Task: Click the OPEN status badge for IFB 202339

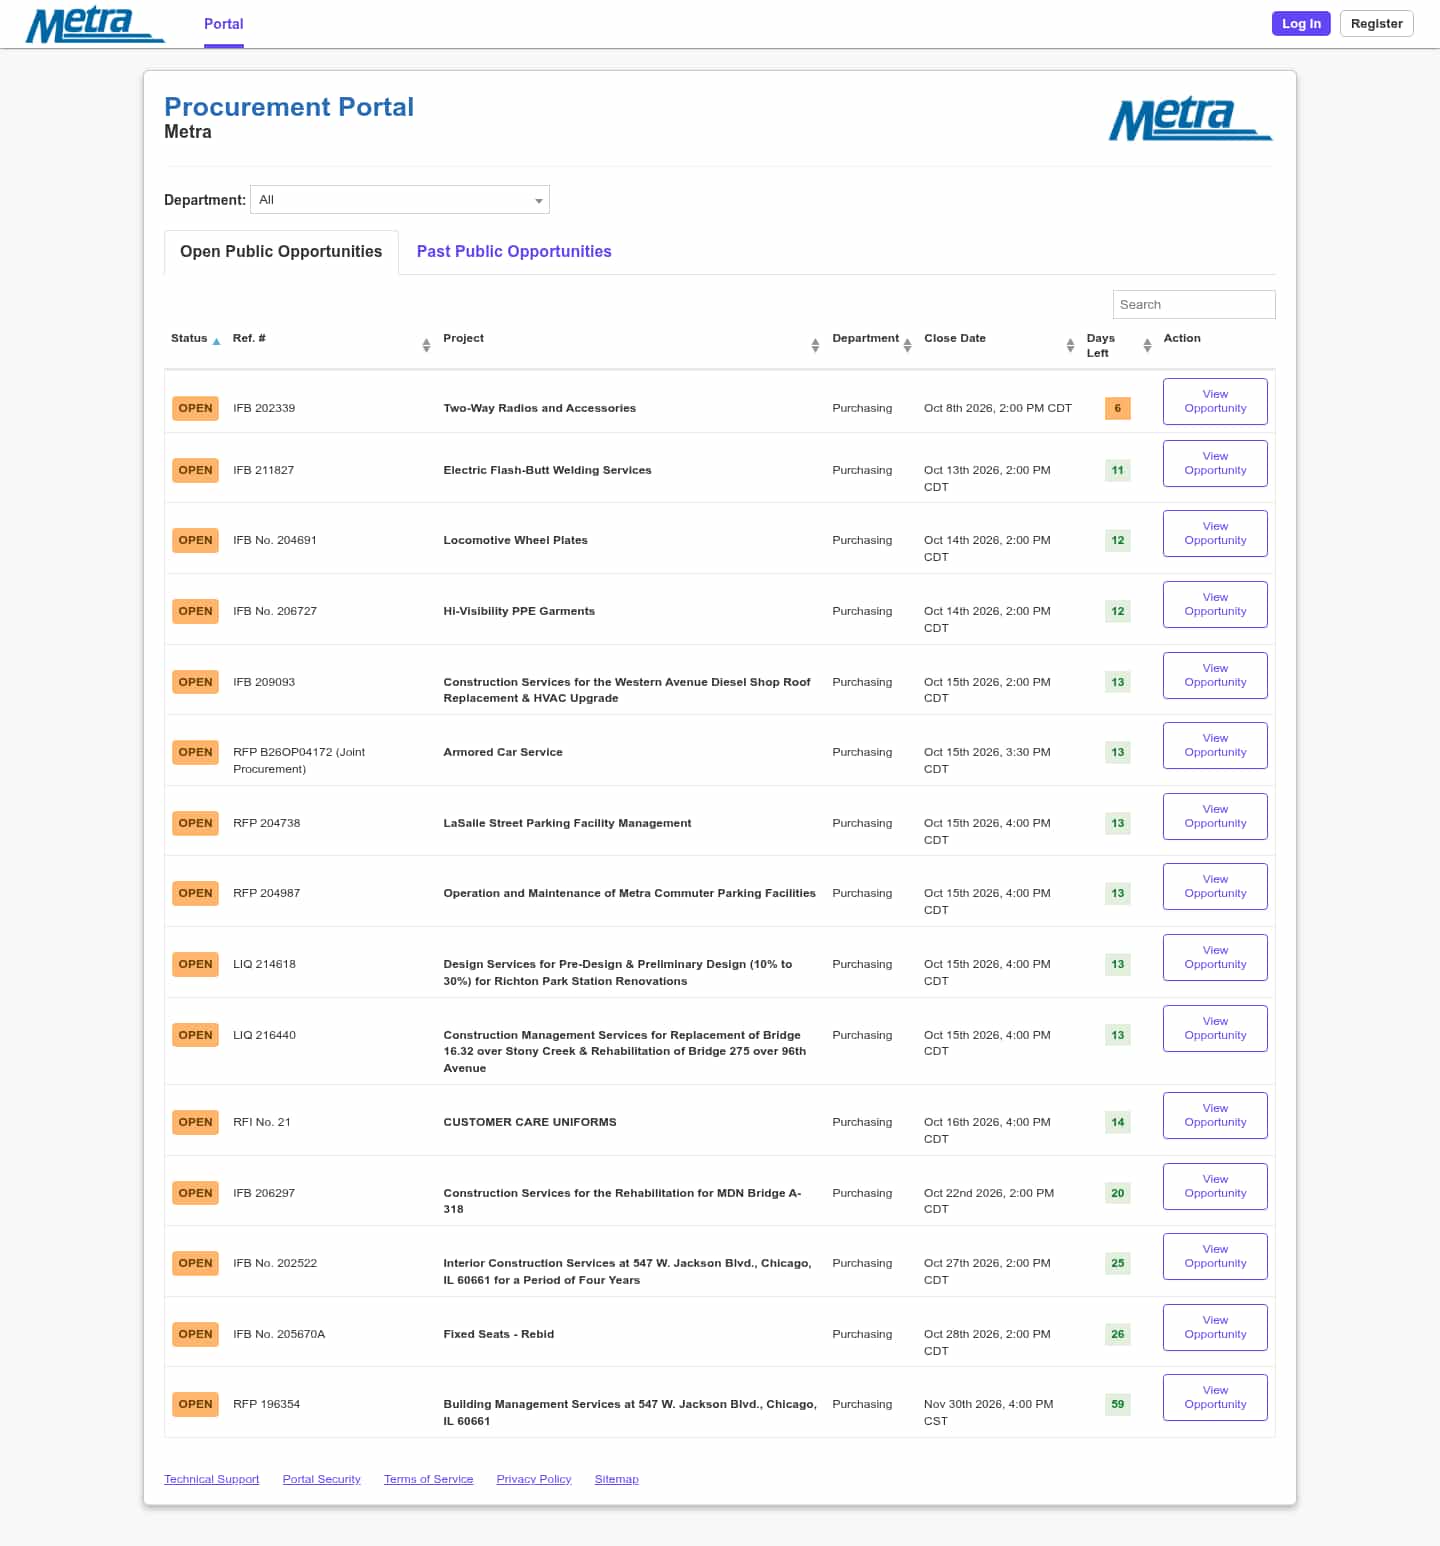Action: 195,408
